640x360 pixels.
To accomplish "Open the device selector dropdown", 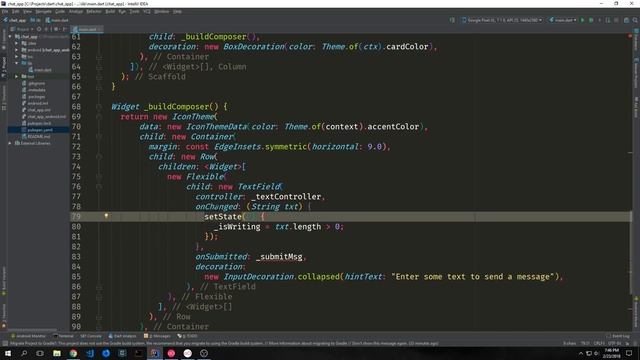I will (503, 20).
